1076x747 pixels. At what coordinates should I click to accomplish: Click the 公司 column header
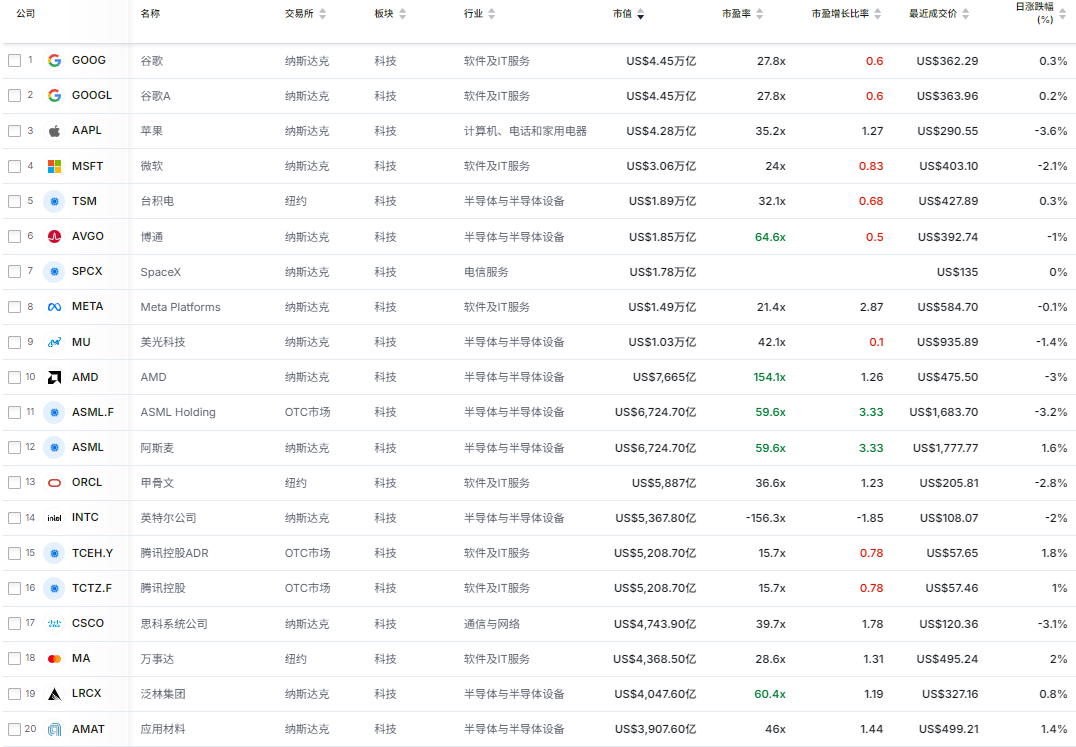25,14
